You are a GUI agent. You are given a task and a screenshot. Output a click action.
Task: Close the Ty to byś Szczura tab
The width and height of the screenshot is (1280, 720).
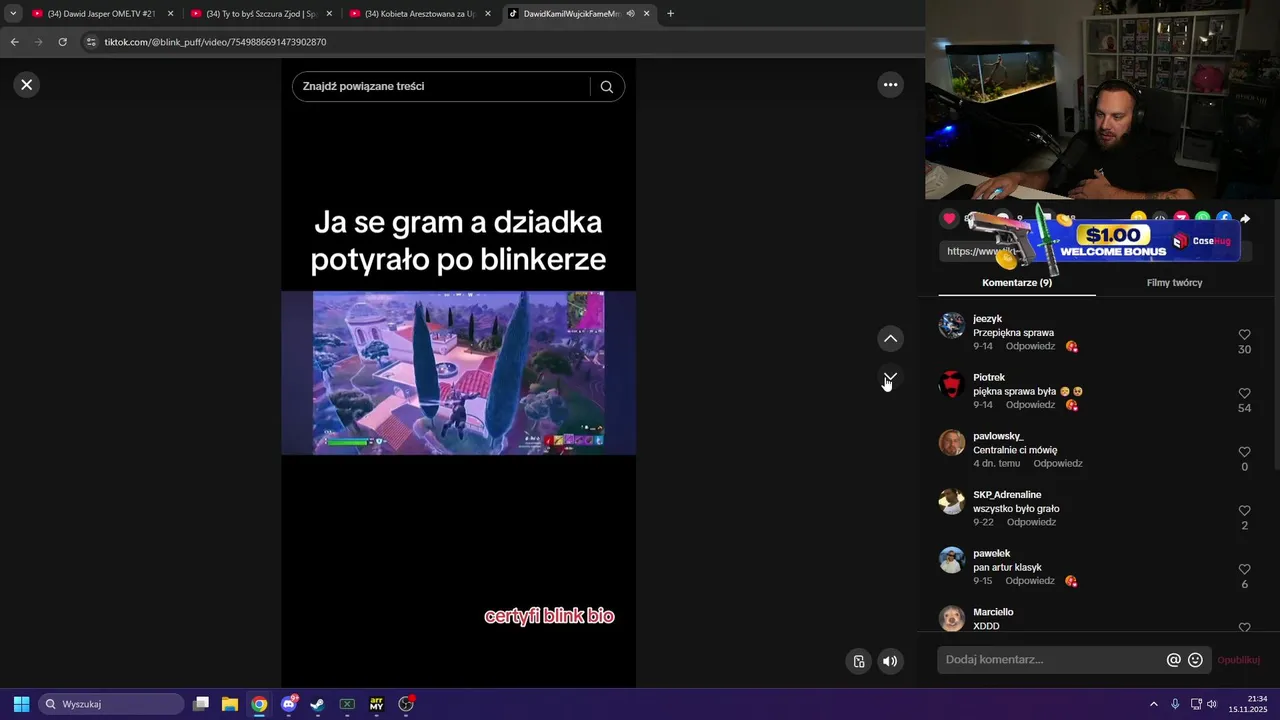point(329,14)
